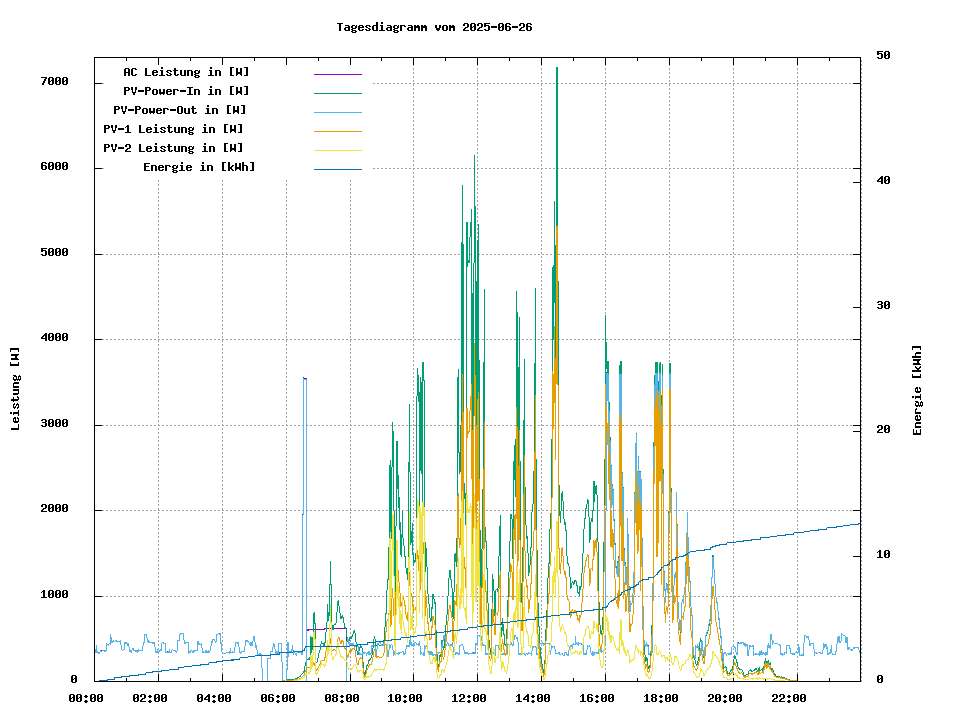Select the 12:00 time axis tick label
The image size is (960, 720).
(469, 698)
